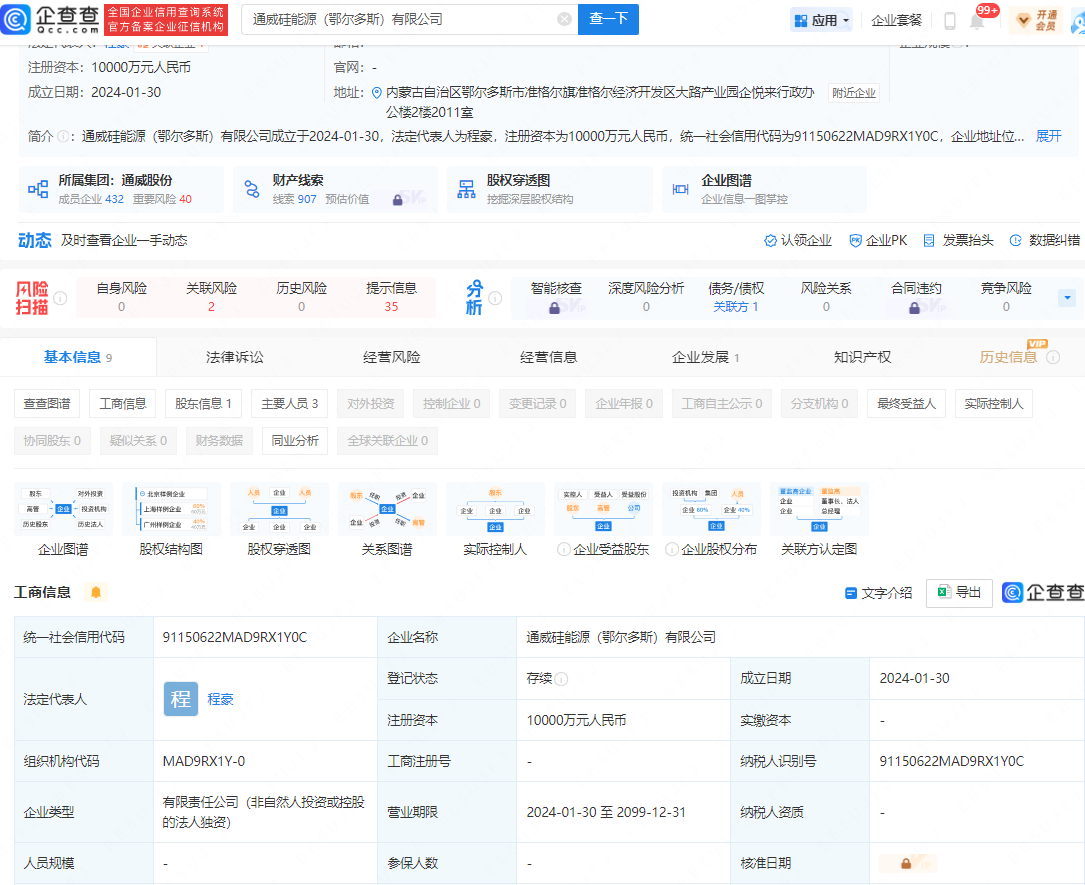The height and width of the screenshot is (885, 1085).
Task: Expand the analysis panel dropdown arrow
Action: point(1066,297)
